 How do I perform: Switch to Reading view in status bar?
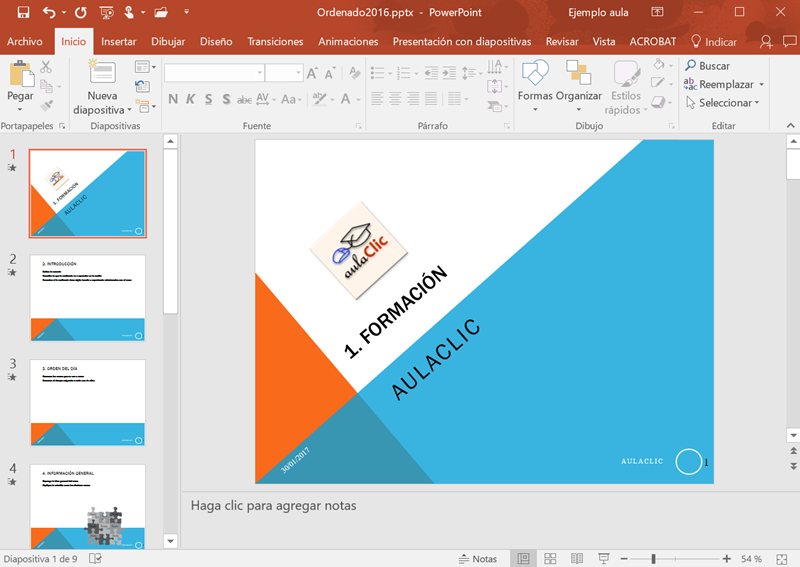(x=577, y=559)
